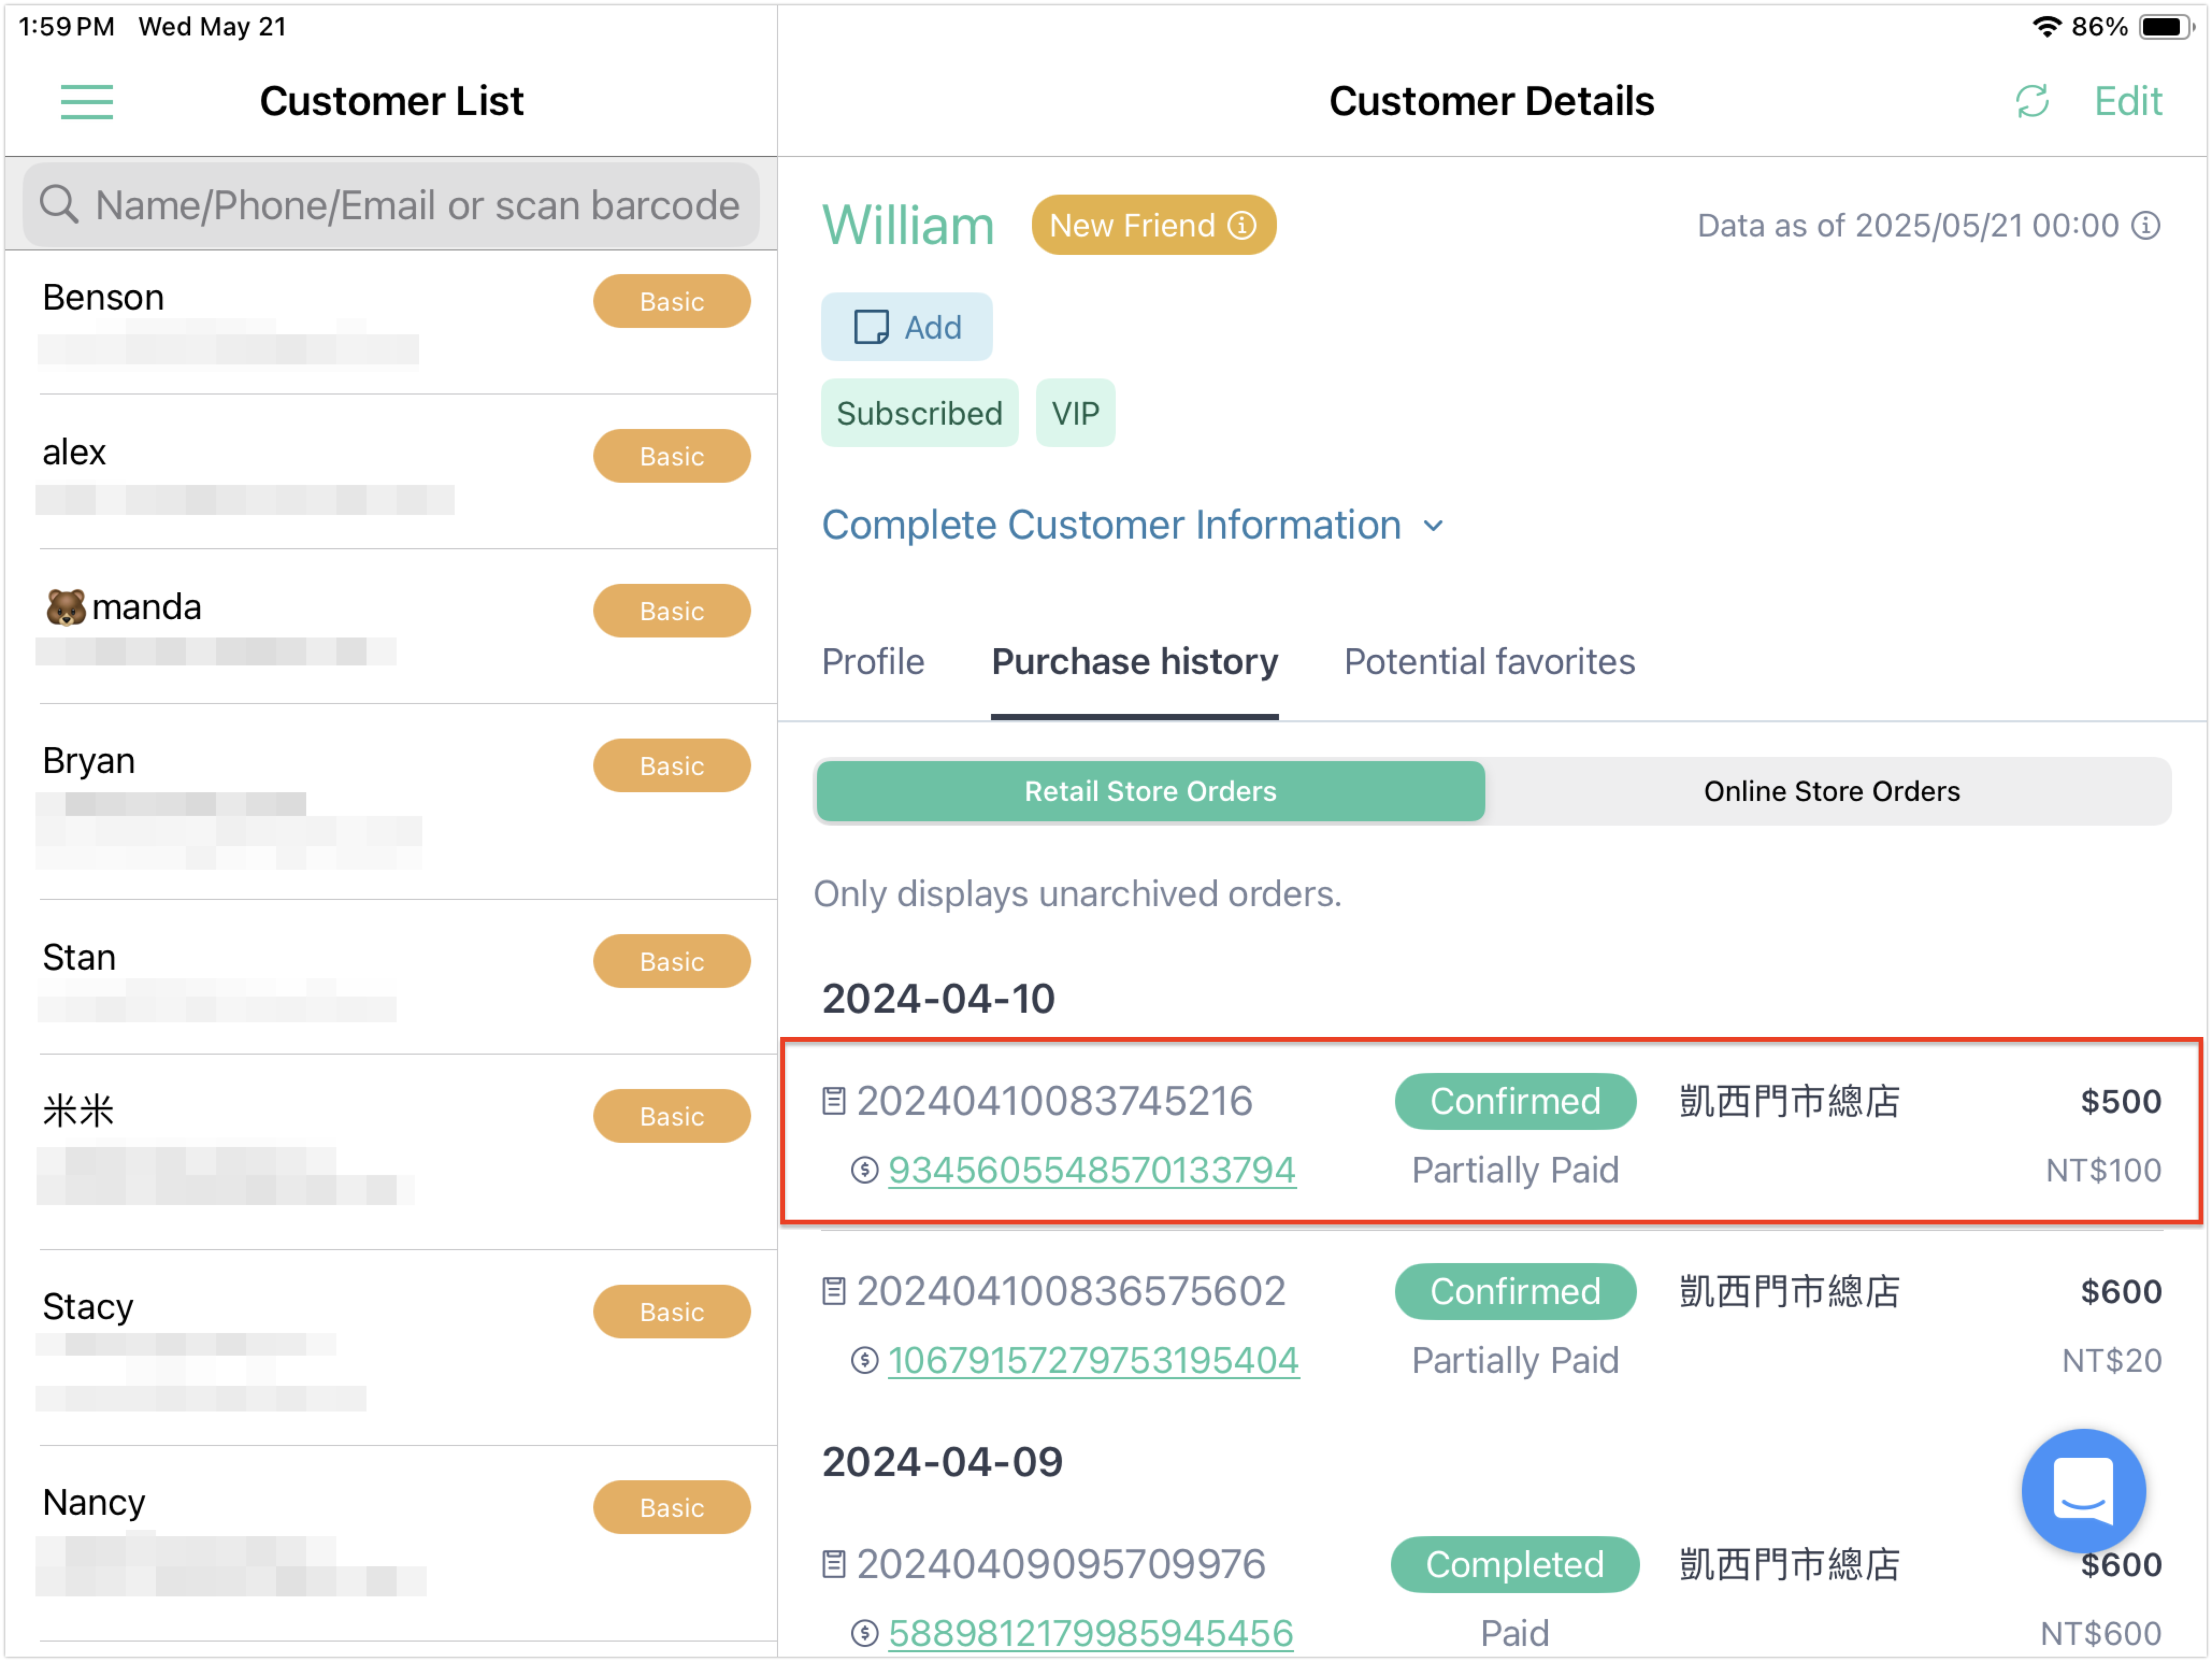The width and height of the screenshot is (2212, 1662).
Task: Tap Confirmed status of $500 order
Action: click(x=1514, y=1102)
